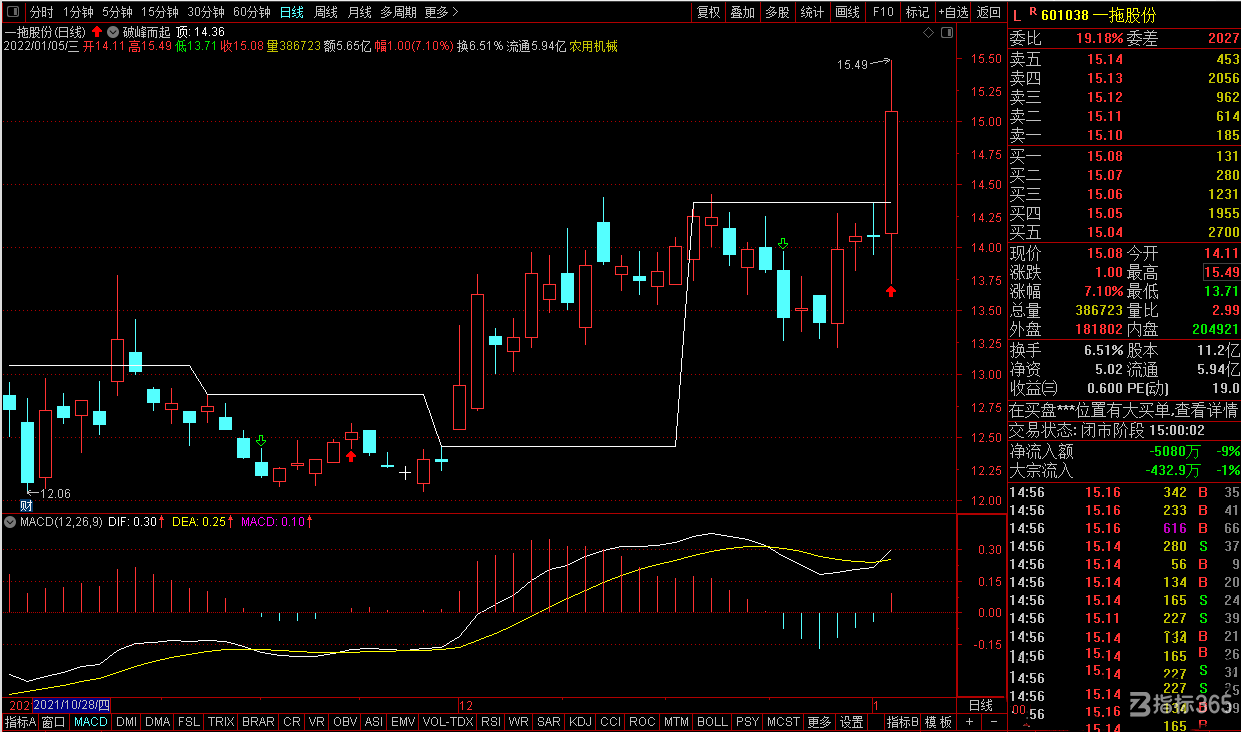Screen dimensions: 1241x732
Task: Click the 模板 template button
Action: 938,722
